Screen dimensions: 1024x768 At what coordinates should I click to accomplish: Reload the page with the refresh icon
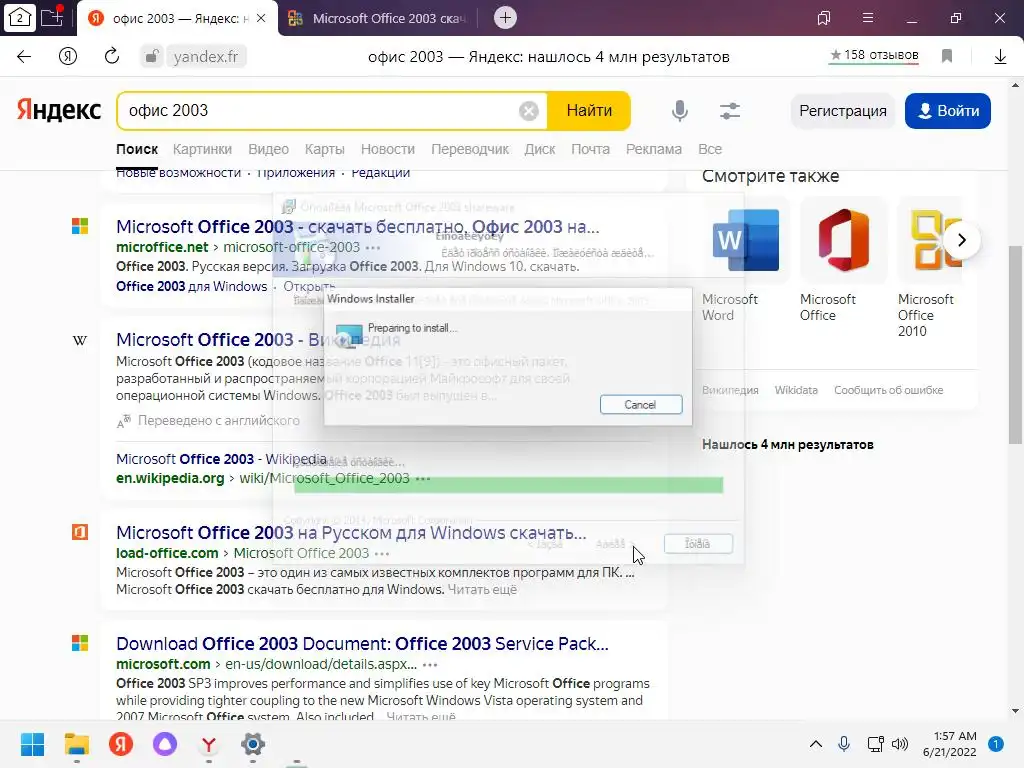coord(112,57)
